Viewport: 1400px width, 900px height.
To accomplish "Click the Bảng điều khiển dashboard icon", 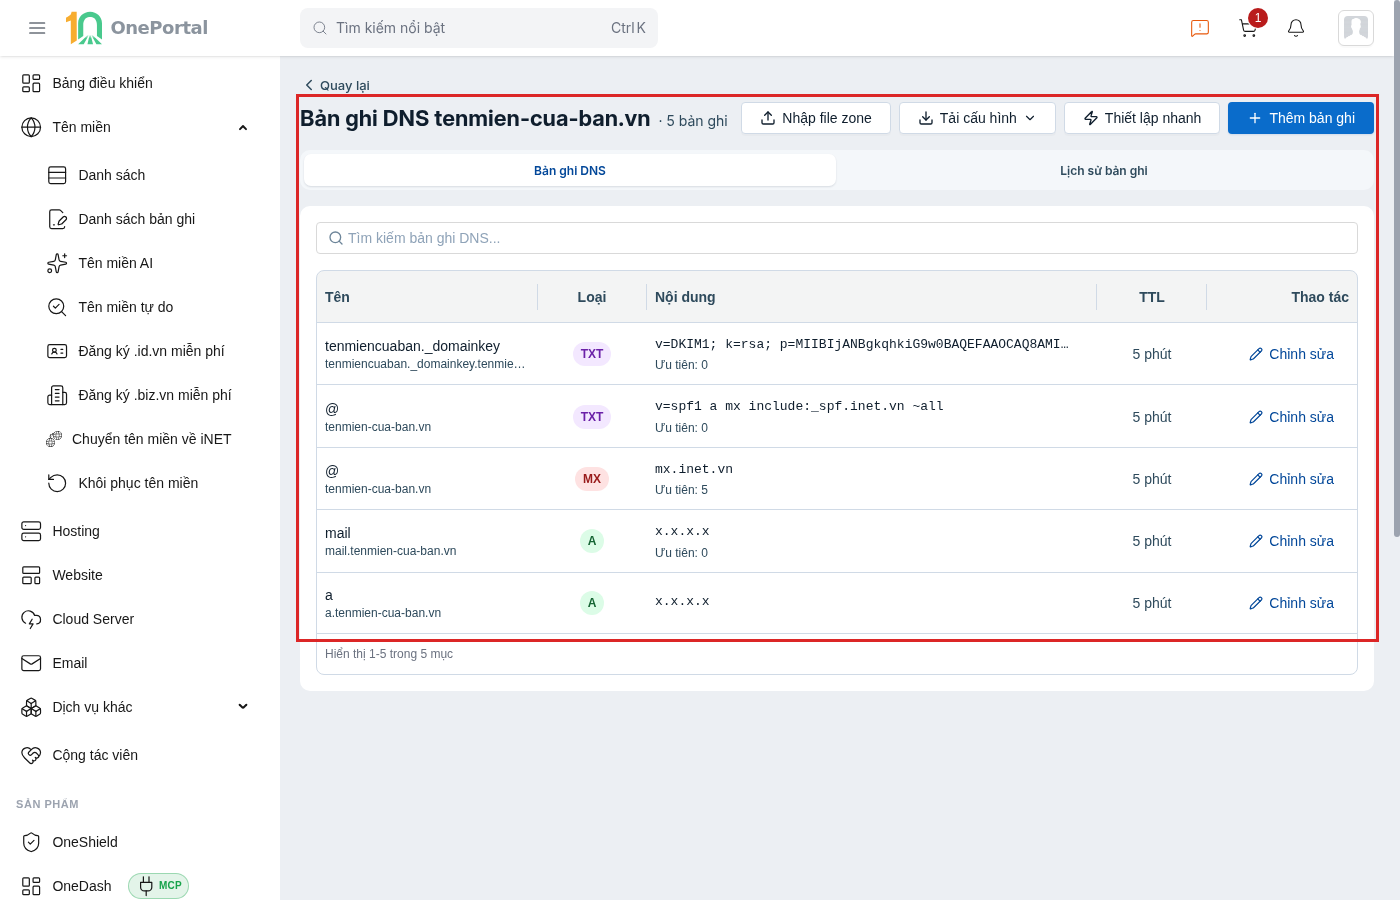I will point(31,83).
